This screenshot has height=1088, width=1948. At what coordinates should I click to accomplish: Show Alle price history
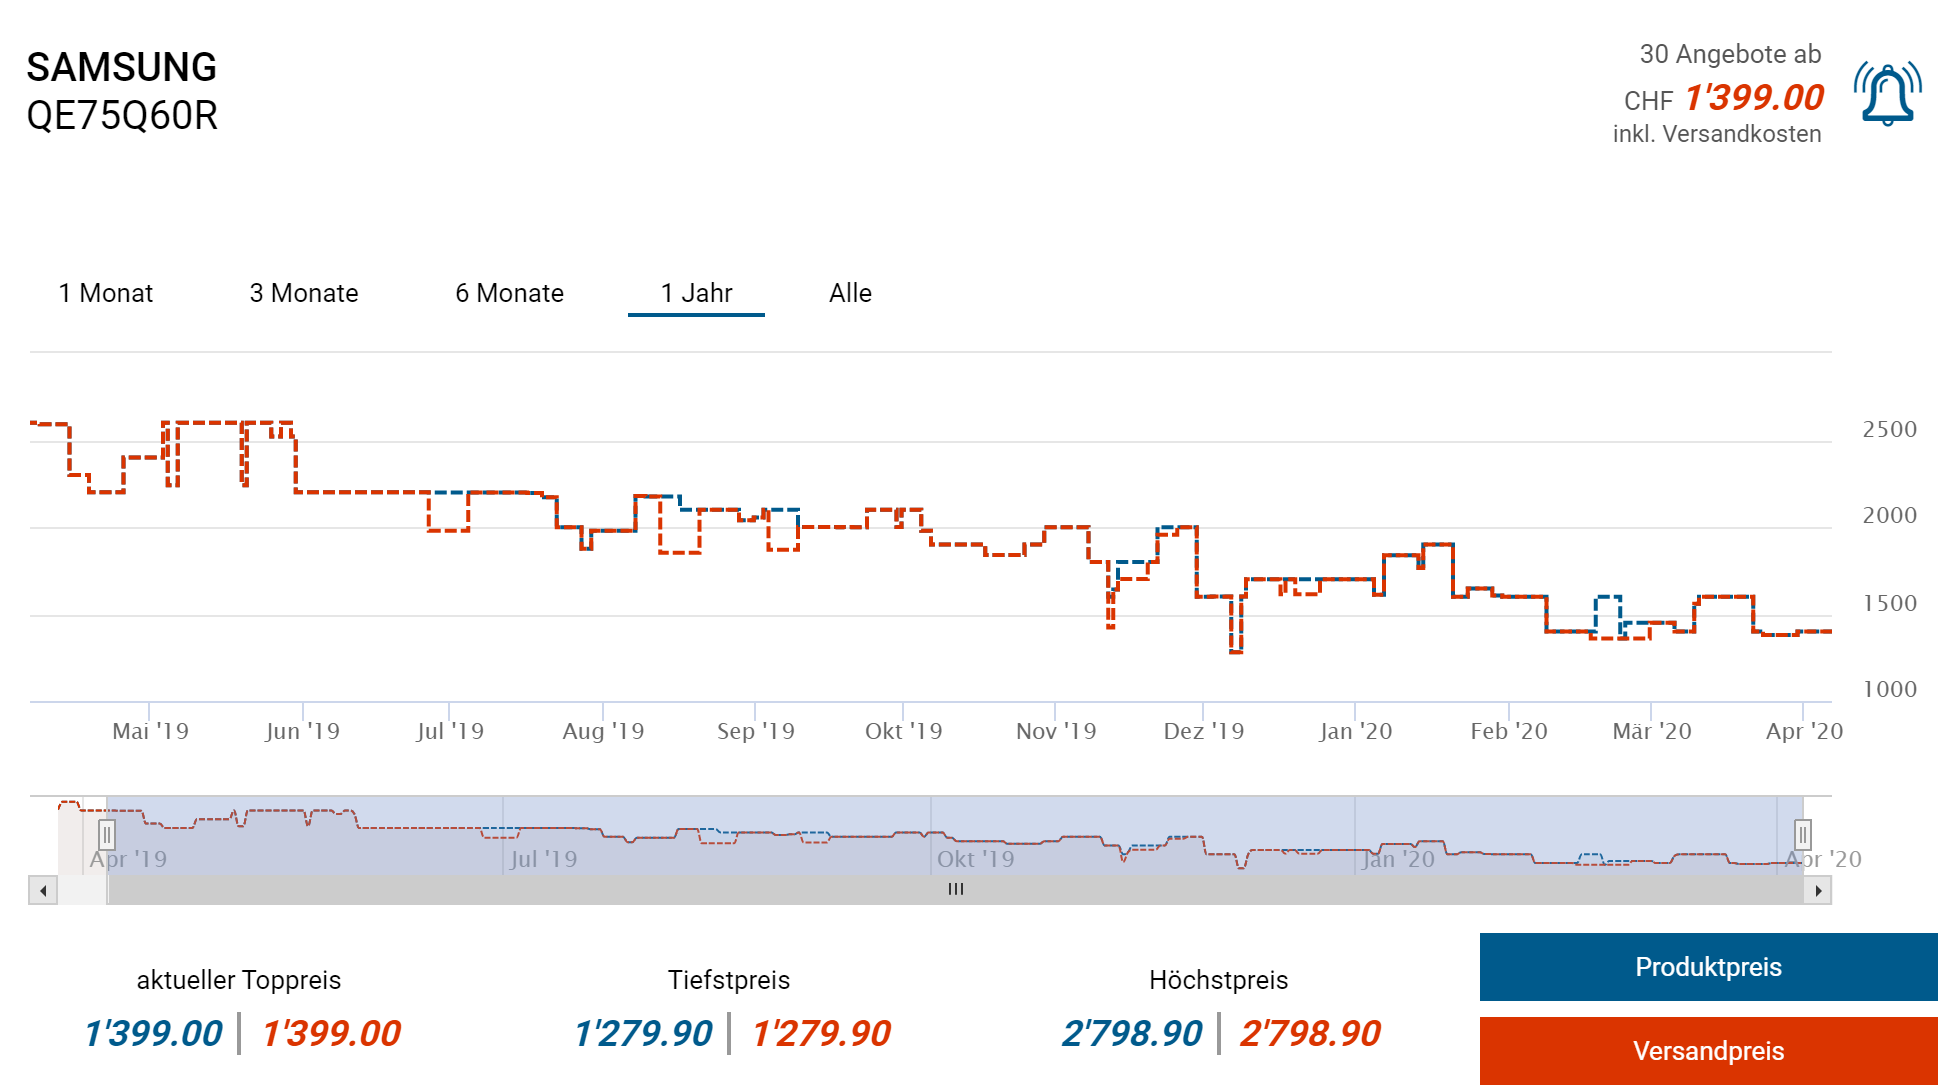850,293
